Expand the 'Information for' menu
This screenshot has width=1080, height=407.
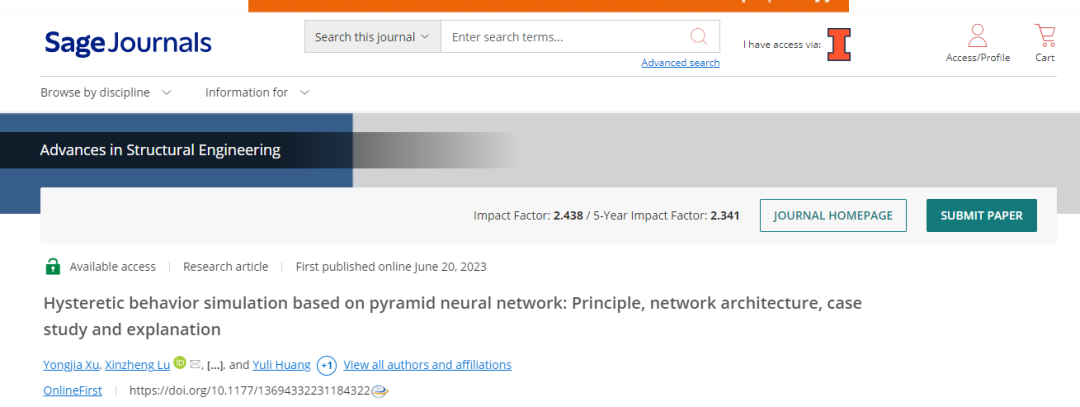pyautogui.click(x=257, y=92)
